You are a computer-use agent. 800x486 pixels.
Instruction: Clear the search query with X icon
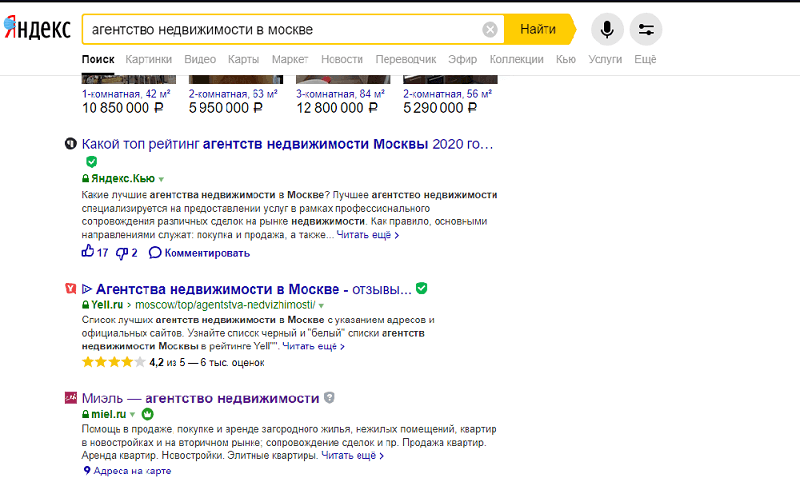click(490, 30)
